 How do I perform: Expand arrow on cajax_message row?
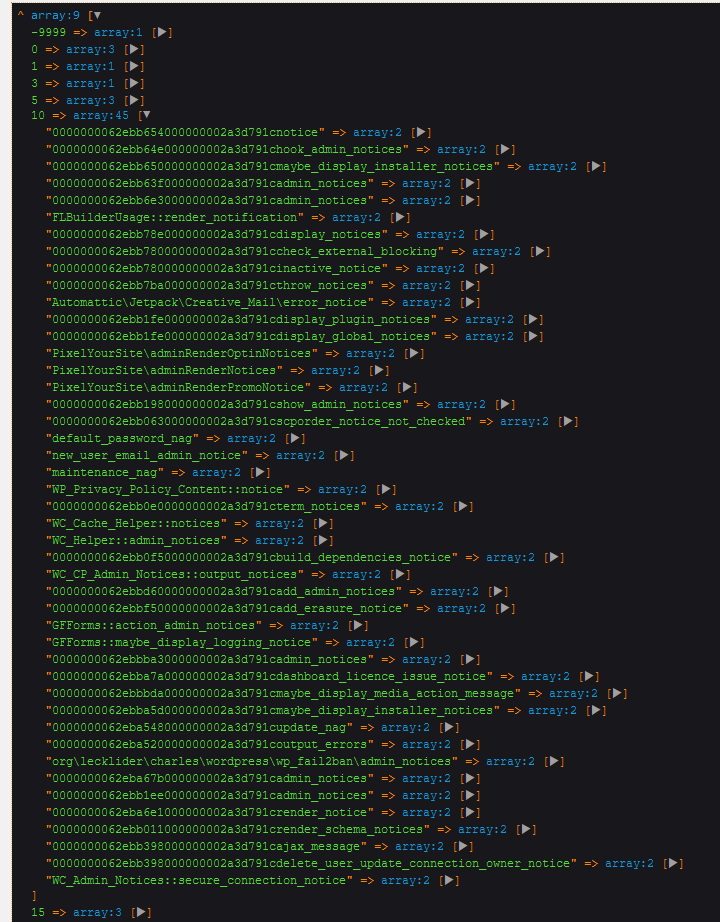(463, 847)
